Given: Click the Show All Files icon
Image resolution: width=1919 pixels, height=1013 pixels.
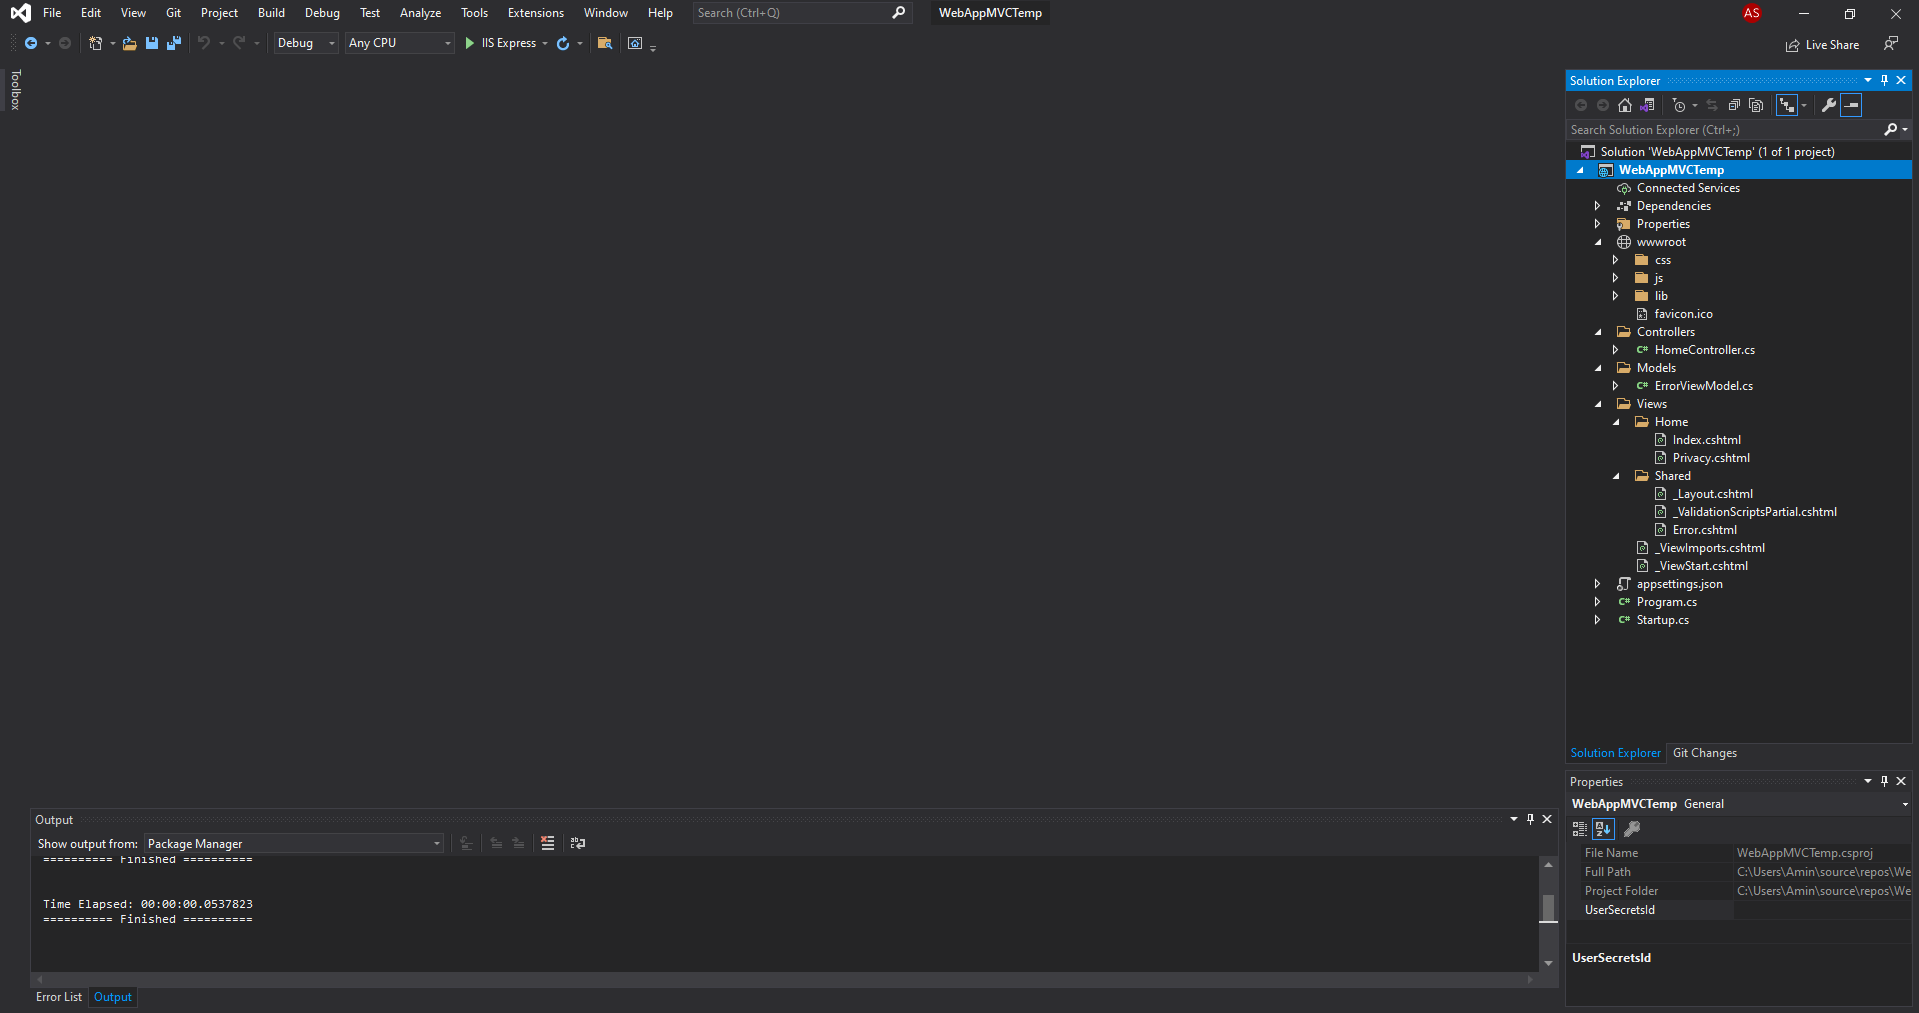Looking at the screenshot, I should (1756, 105).
